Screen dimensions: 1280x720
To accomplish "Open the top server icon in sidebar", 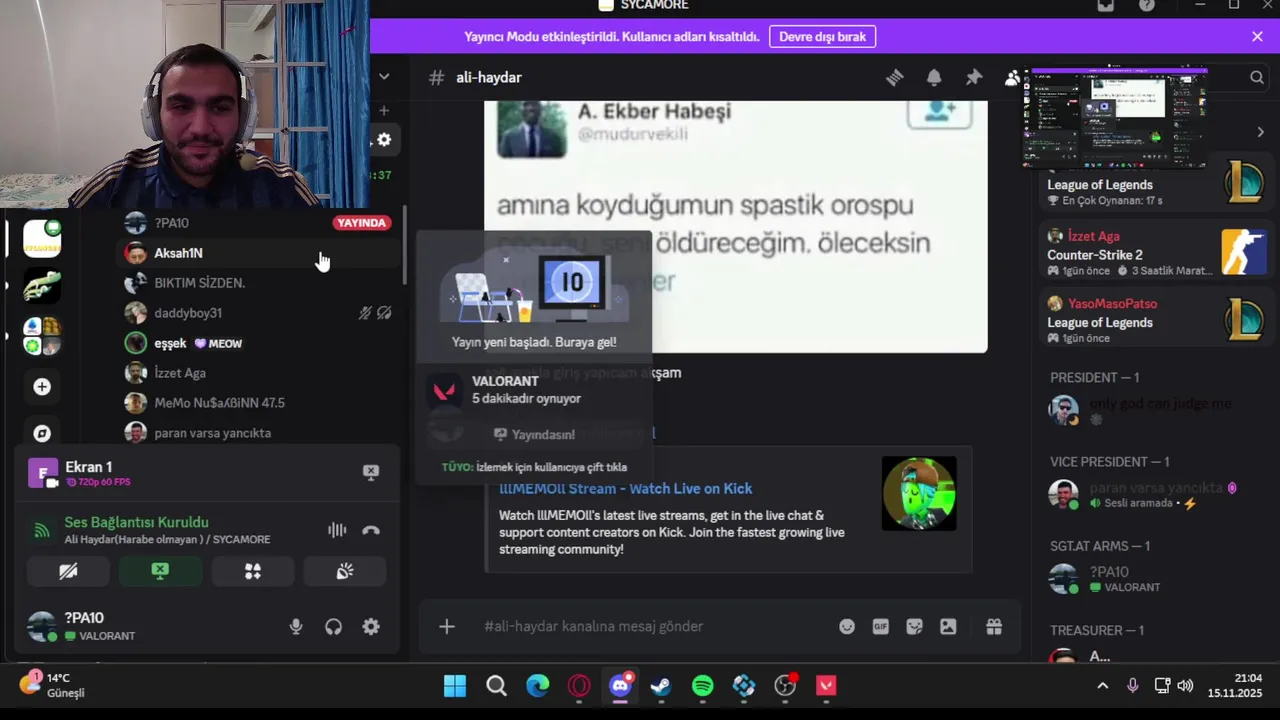I will (x=42, y=238).
